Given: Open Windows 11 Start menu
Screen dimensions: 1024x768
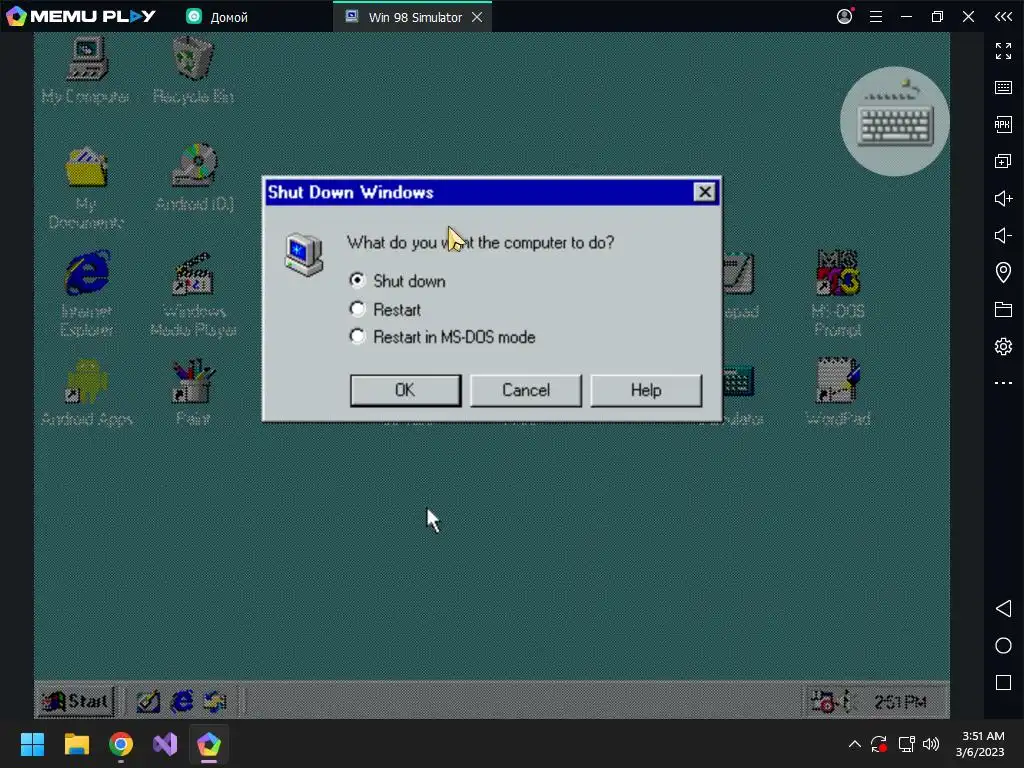Looking at the screenshot, I should coord(32,744).
